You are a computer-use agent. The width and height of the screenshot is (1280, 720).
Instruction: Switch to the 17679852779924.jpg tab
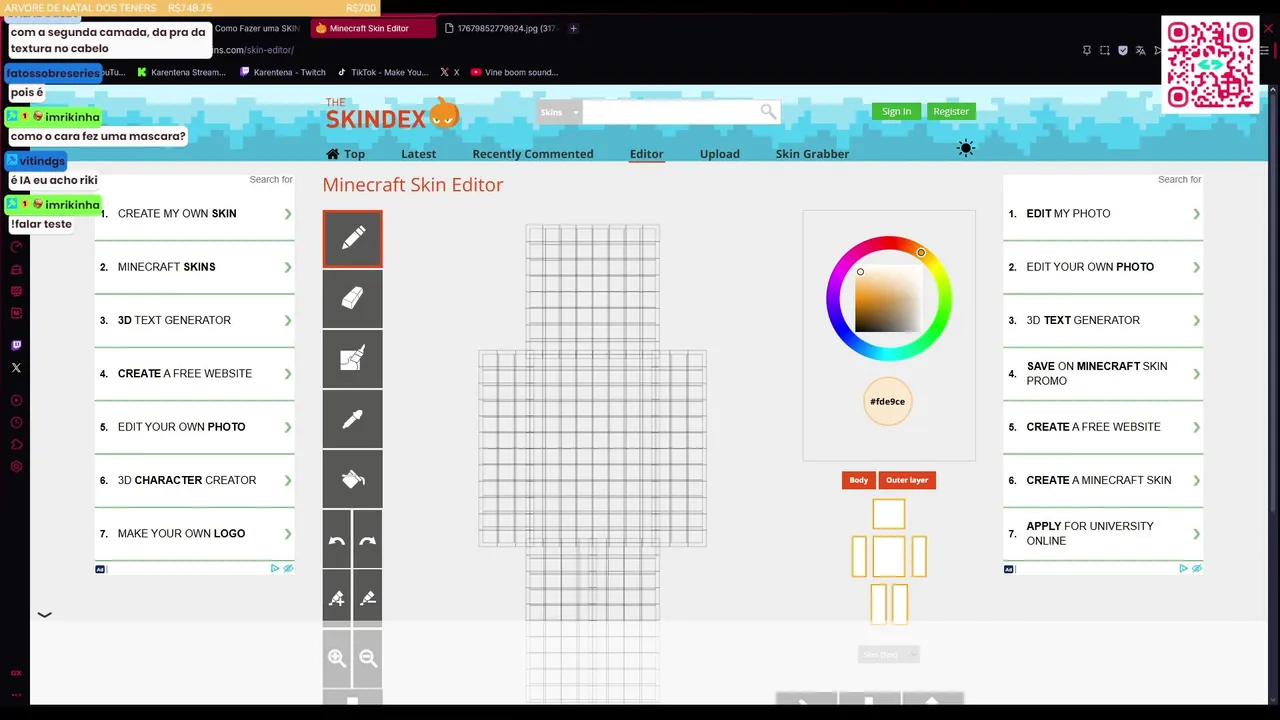500,28
